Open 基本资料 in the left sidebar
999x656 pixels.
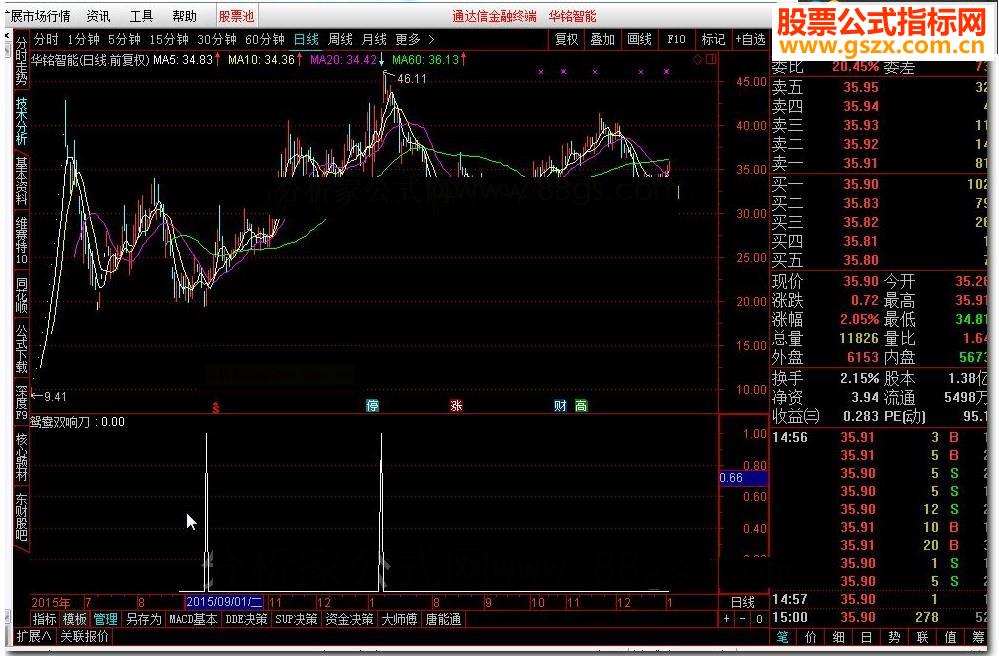21,180
